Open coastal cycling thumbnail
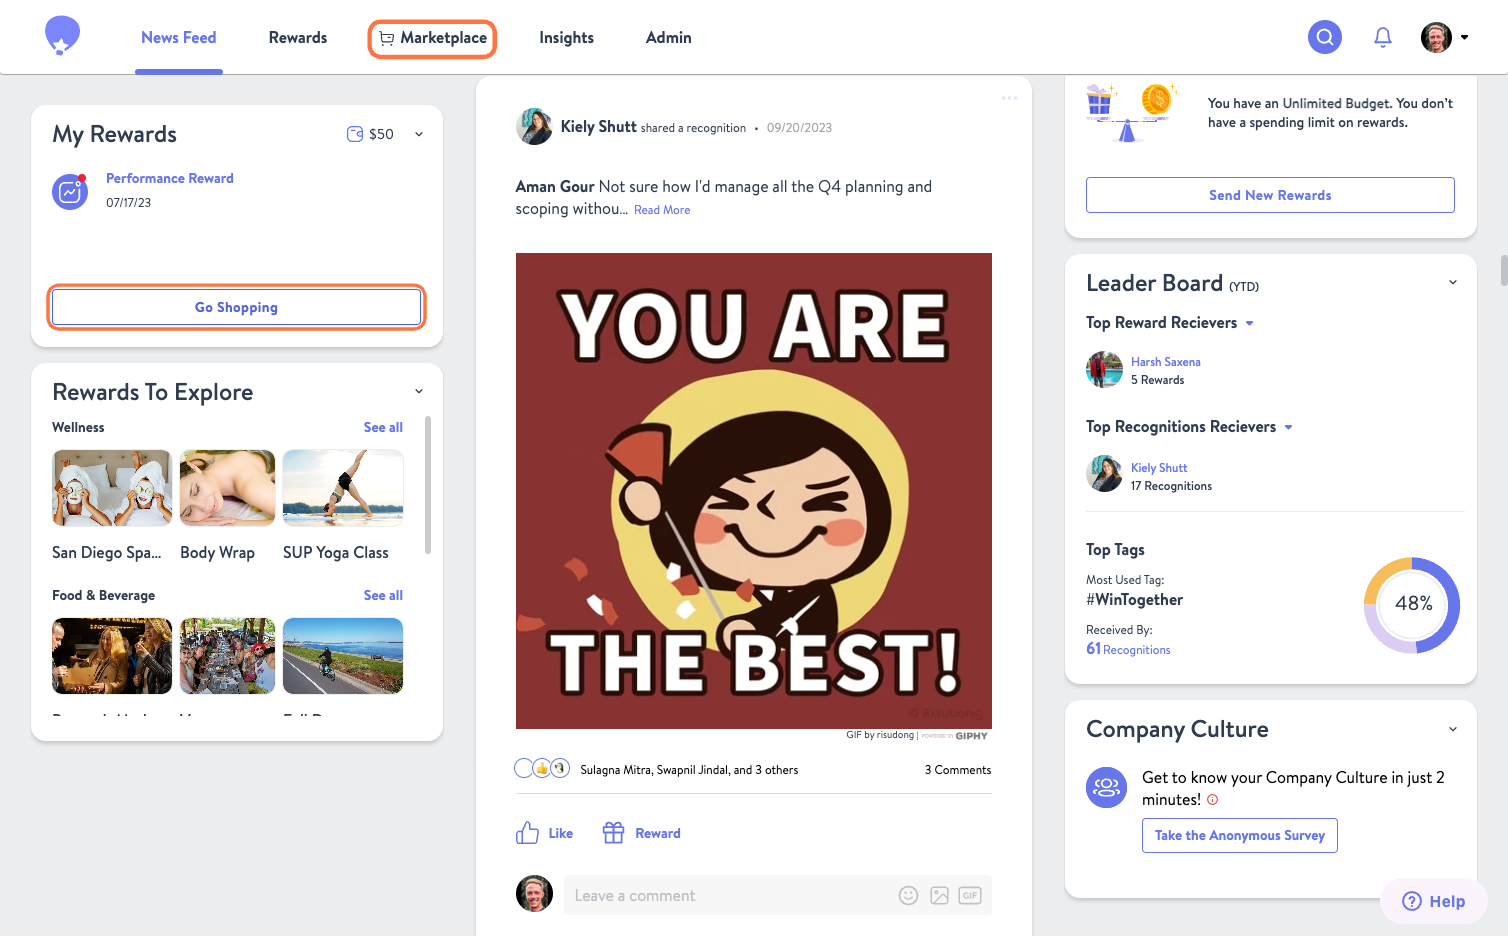Viewport: 1508px width, 938px height. coord(343,656)
